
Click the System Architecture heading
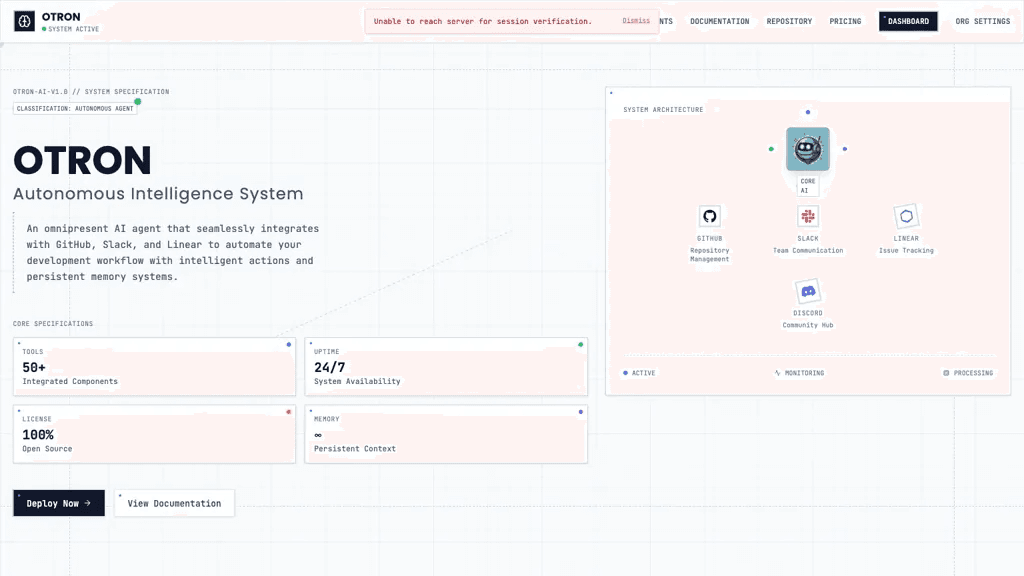[663, 110]
